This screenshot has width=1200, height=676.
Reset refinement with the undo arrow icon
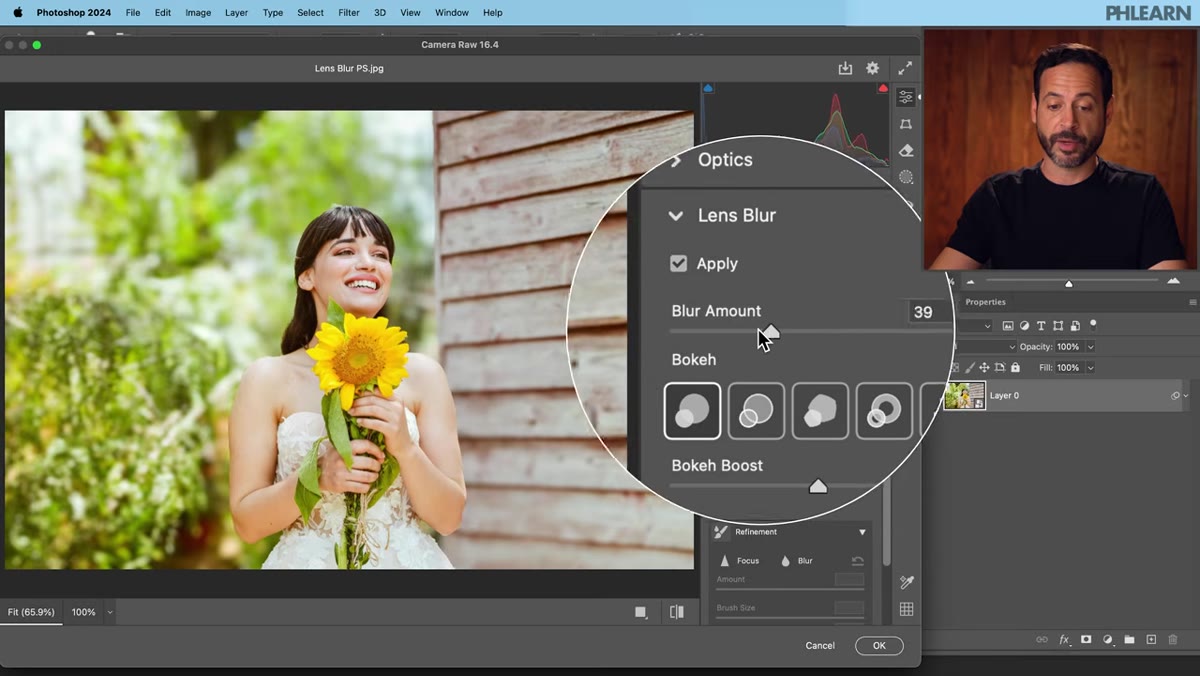pos(857,561)
